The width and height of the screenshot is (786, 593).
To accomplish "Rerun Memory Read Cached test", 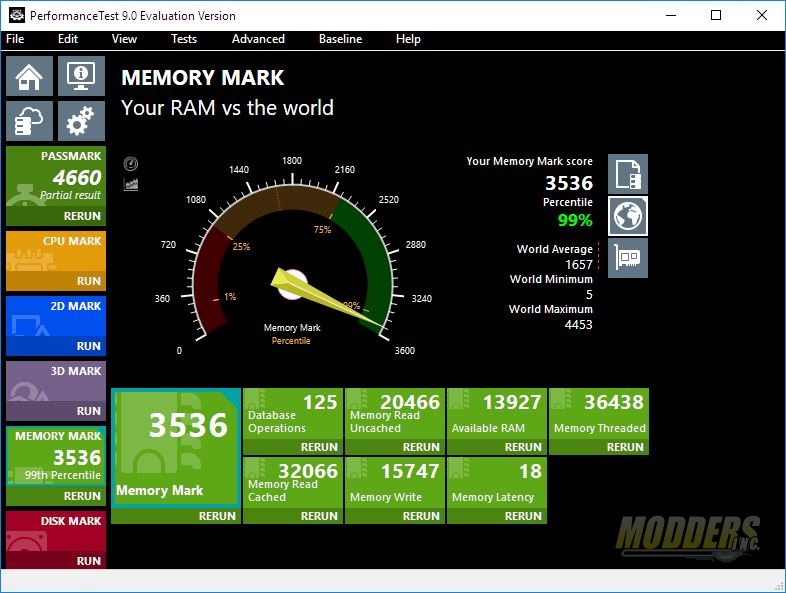I will tap(319, 516).
